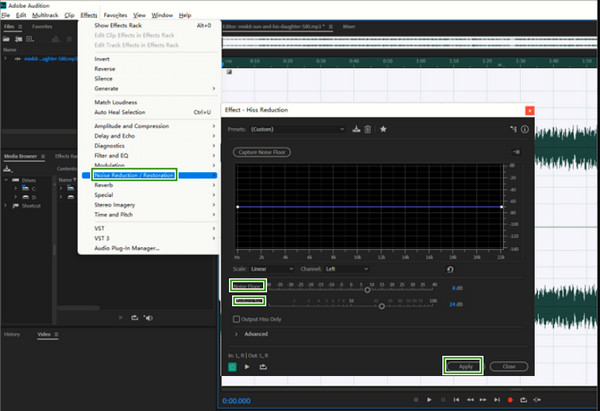This screenshot has width=600, height=411.
Task: Expand the mp3 file entry in Files panel
Action: point(6,59)
